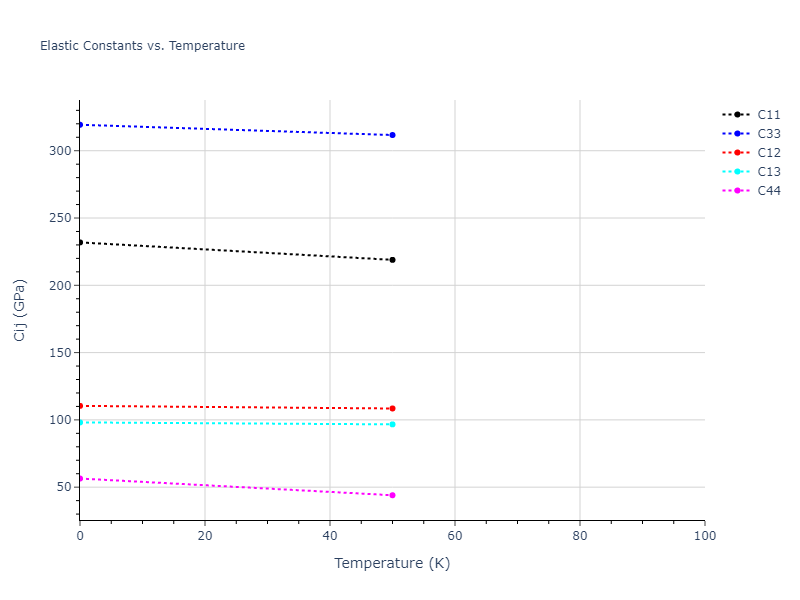
Task: Select the cyan C13 point at 0 K
Action: [x=80, y=422]
